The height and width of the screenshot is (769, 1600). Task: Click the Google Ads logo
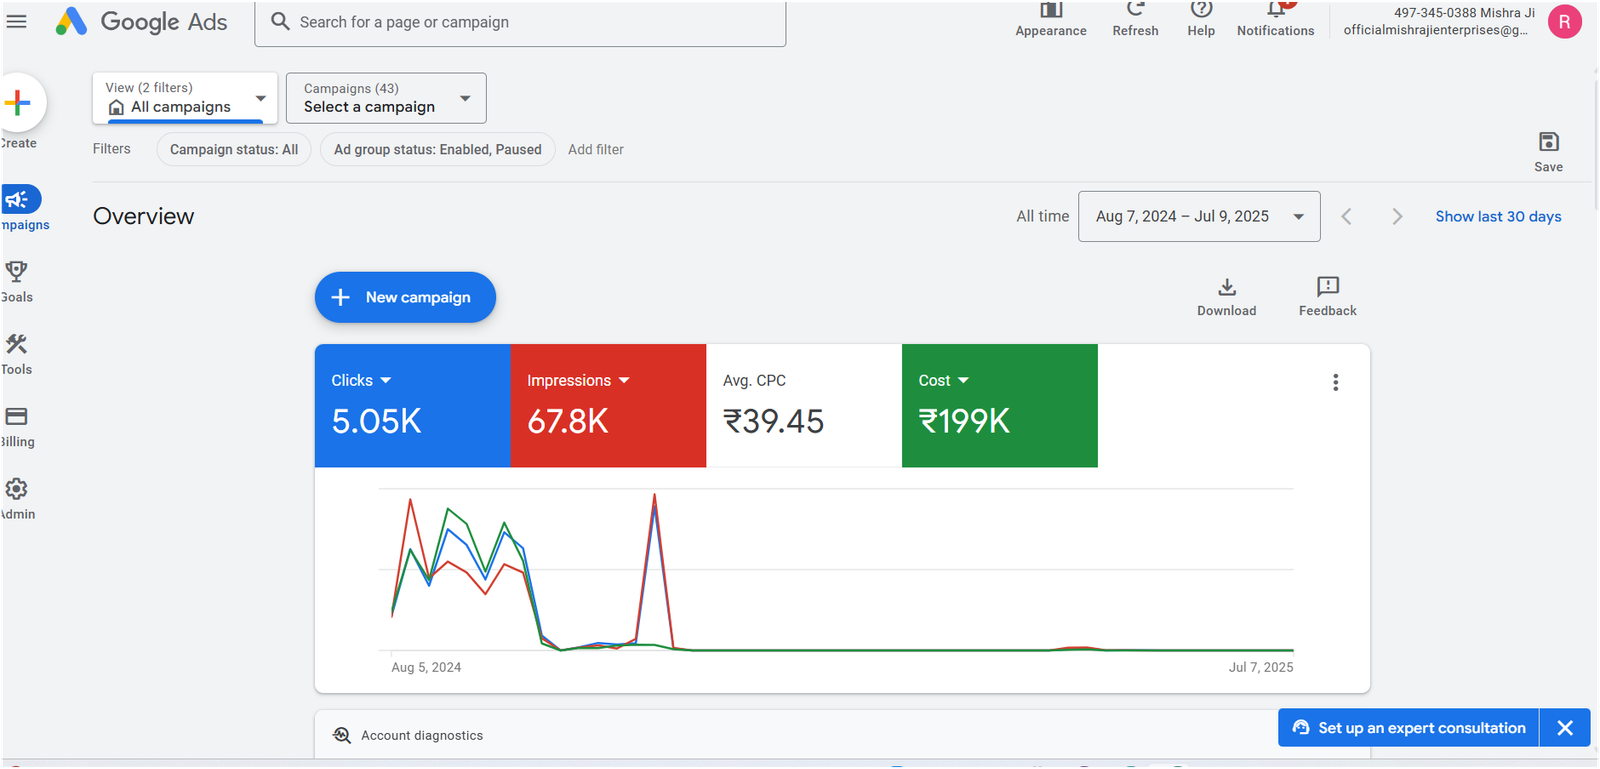(x=141, y=21)
